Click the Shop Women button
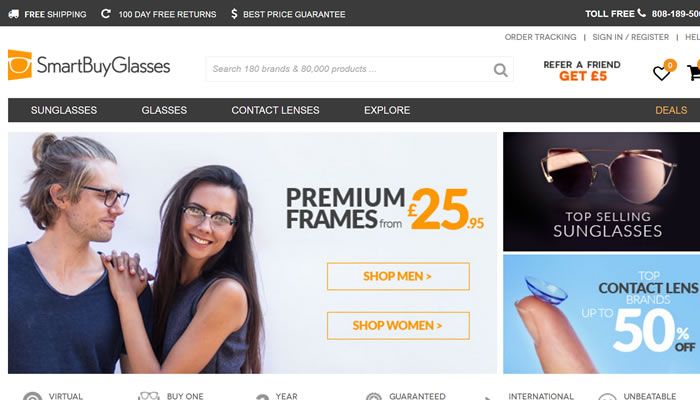 pos(398,325)
